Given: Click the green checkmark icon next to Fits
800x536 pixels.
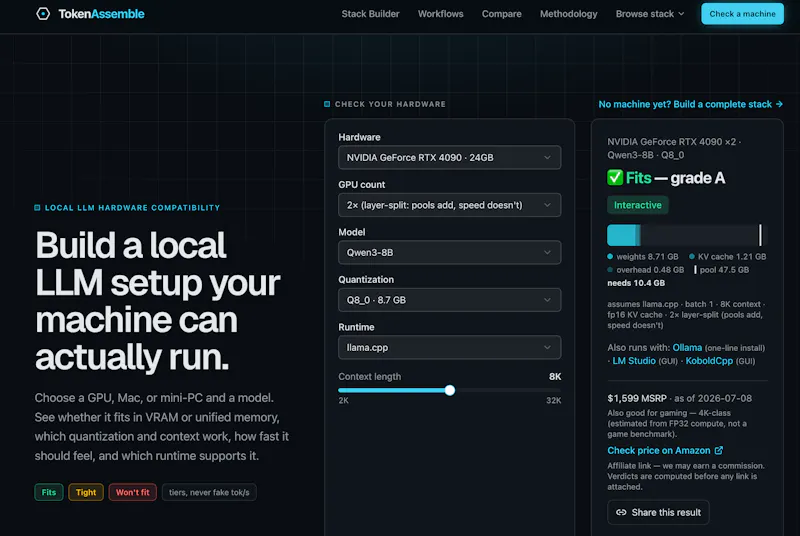Looking at the screenshot, I should point(615,177).
